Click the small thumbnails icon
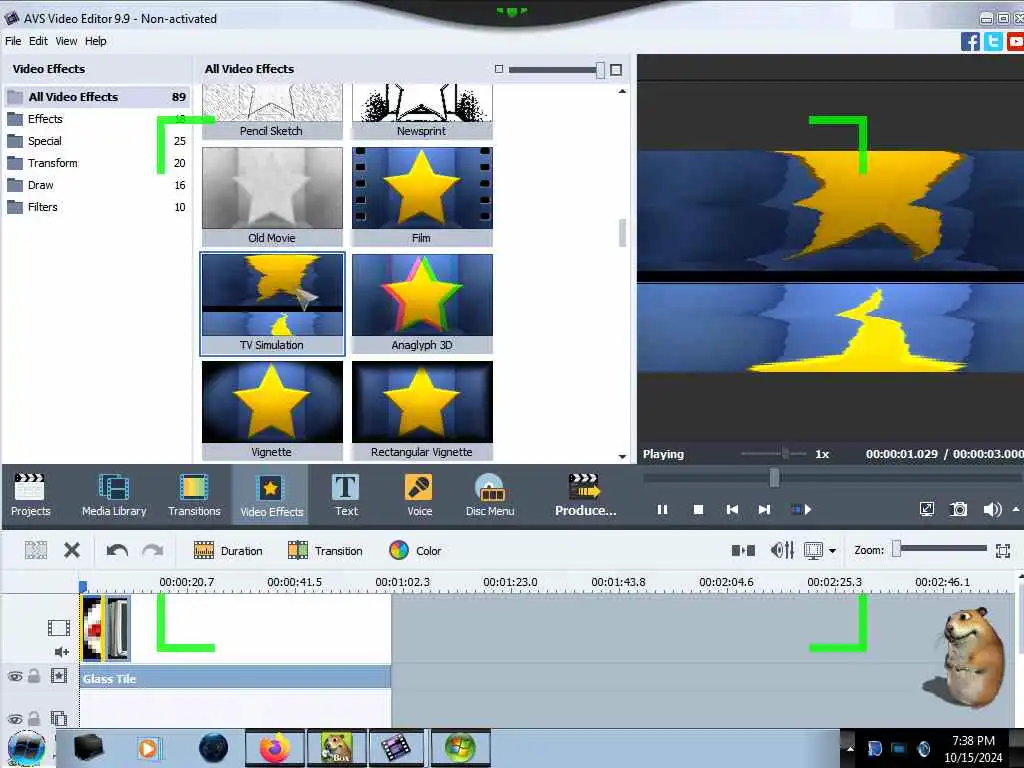The width and height of the screenshot is (1024, 768). coord(499,69)
